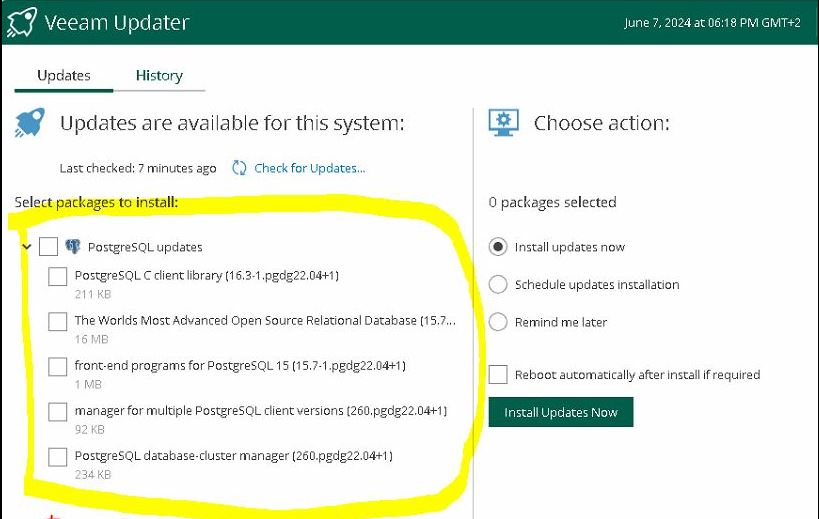819x519 pixels.
Task: Click the 211 KB size label
Action: (93, 294)
